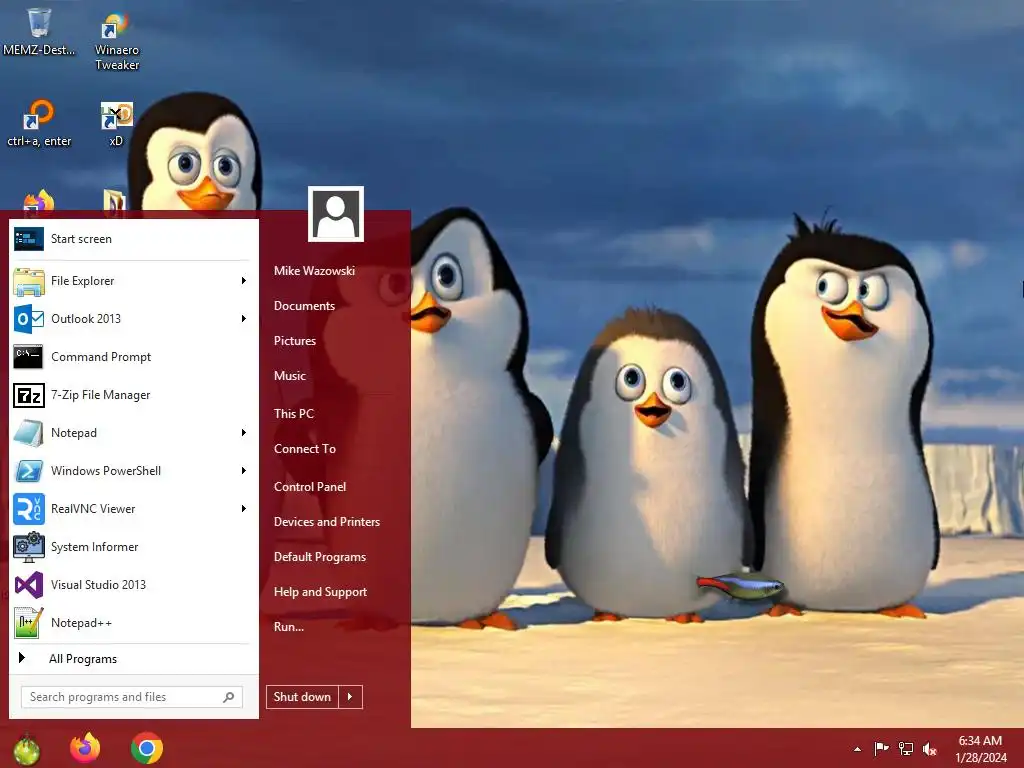Open Documents from start menu
The image size is (1024, 768).
click(x=304, y=306)
